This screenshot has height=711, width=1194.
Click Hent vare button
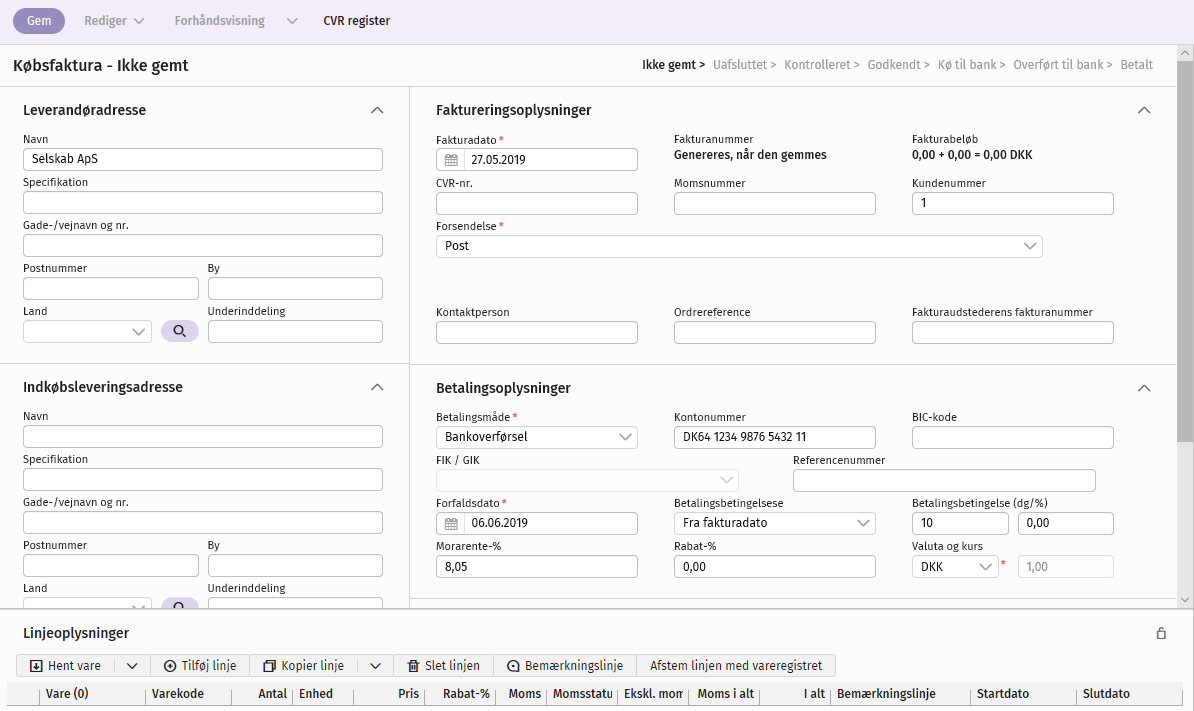[x=65, y=666]
